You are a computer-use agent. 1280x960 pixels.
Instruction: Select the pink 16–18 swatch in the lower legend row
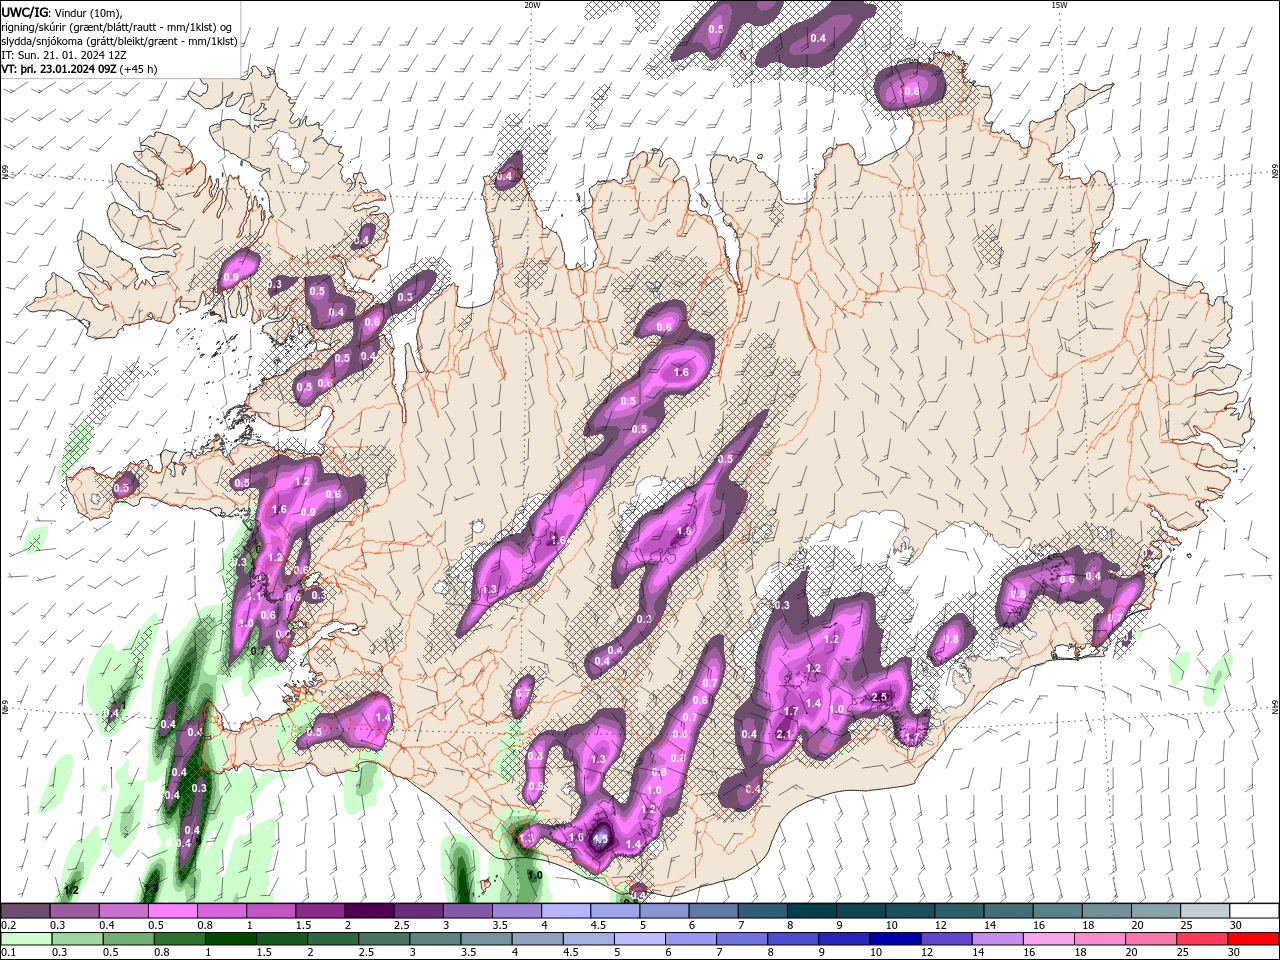[1047, 939]
